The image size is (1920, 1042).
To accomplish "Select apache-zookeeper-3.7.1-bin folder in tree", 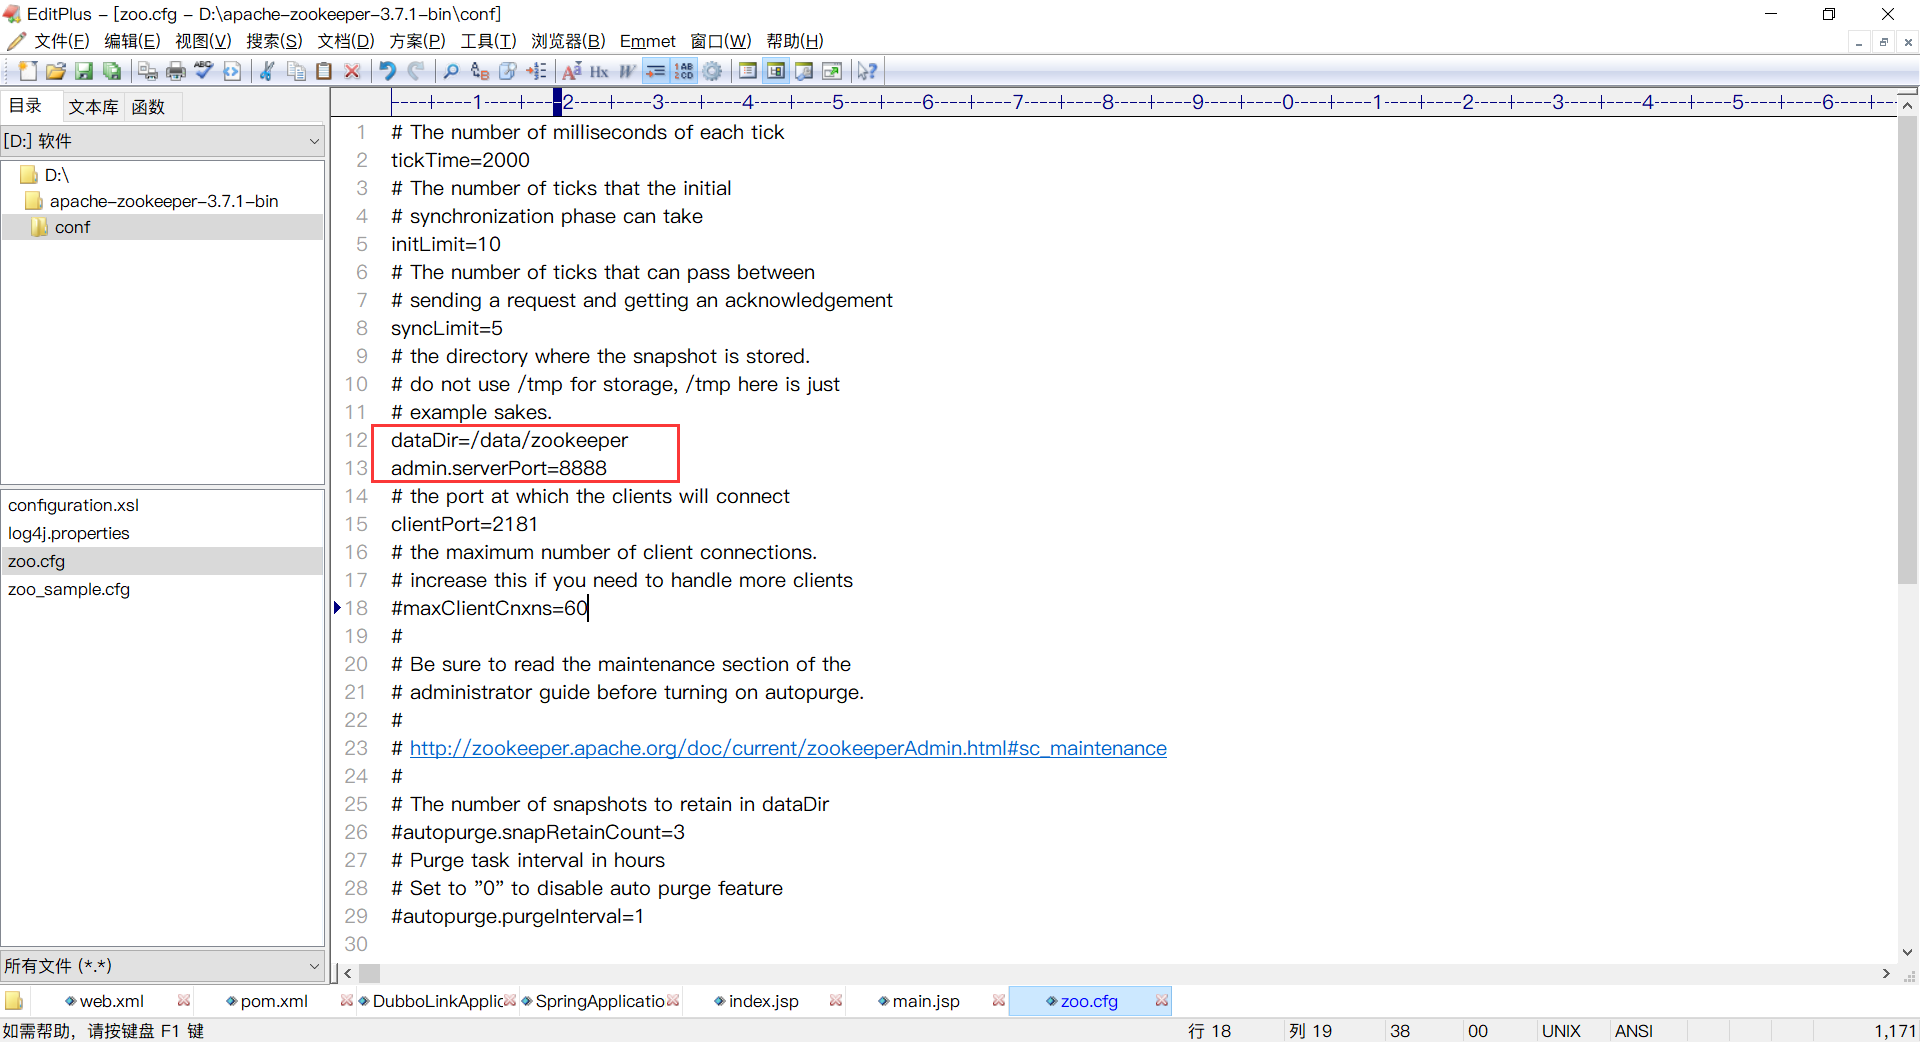I will 164,201.
